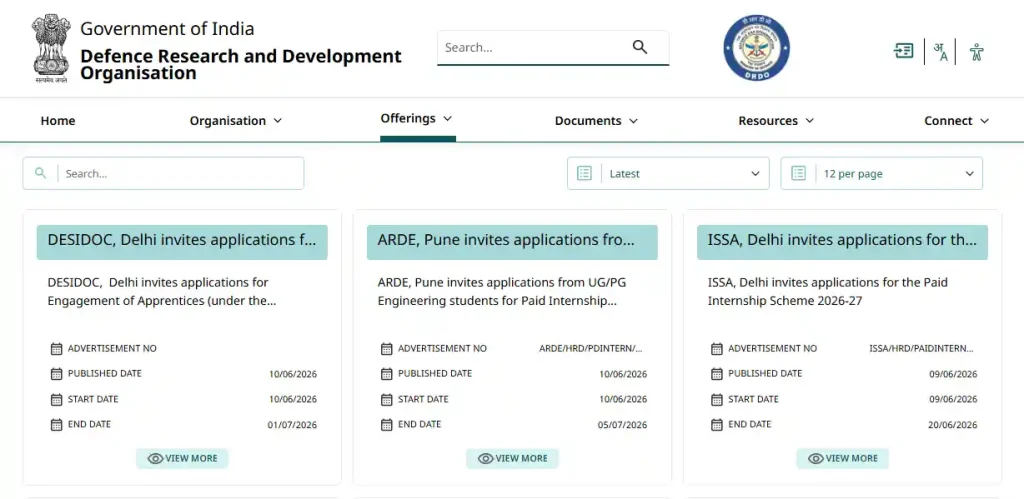Click calendar icon for ISSA Start Date
1024x499 pixels.
click(717, 399)
